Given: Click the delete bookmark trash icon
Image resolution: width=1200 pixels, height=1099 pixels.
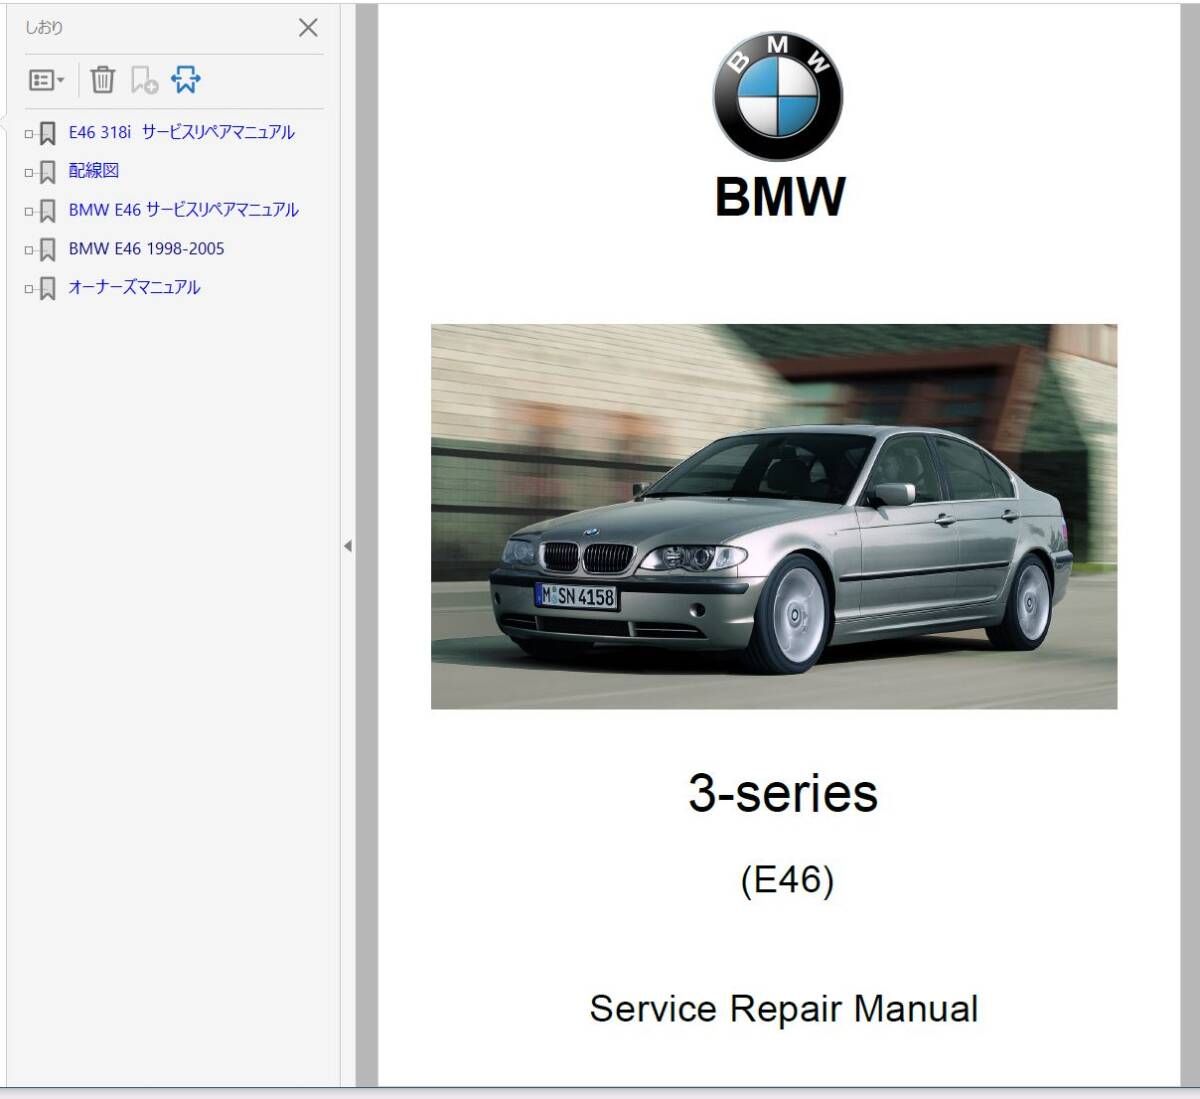Looking at the screenshot, I should (x=102, y=80).
